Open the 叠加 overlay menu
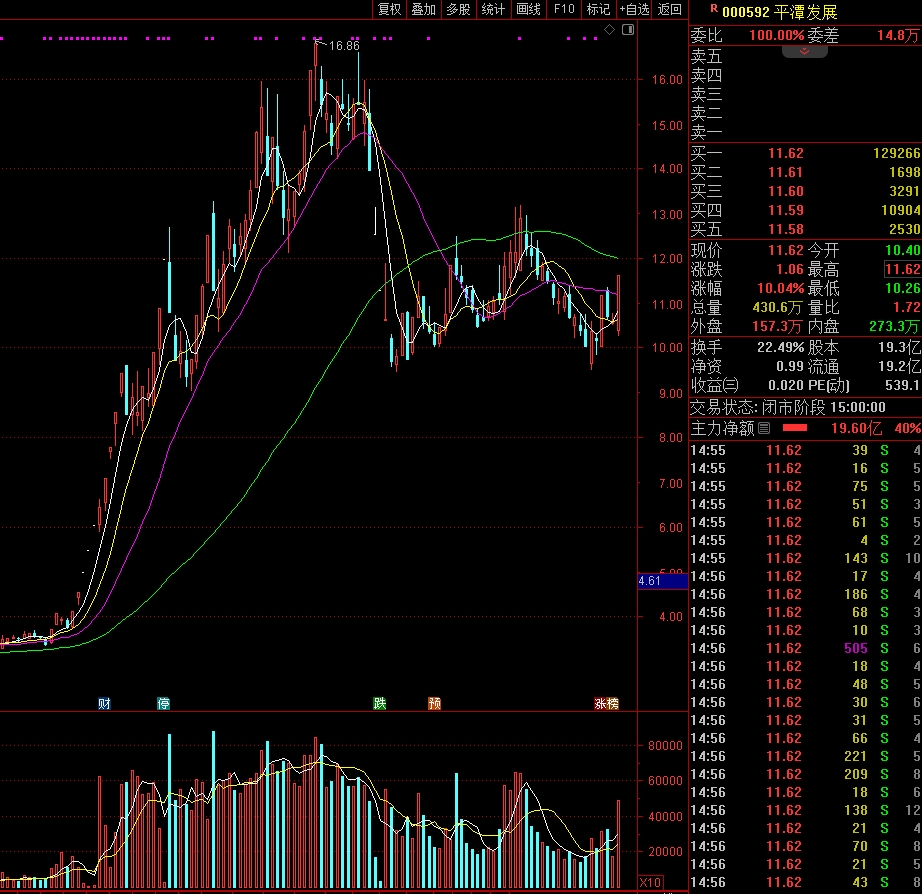 (424, 9)
